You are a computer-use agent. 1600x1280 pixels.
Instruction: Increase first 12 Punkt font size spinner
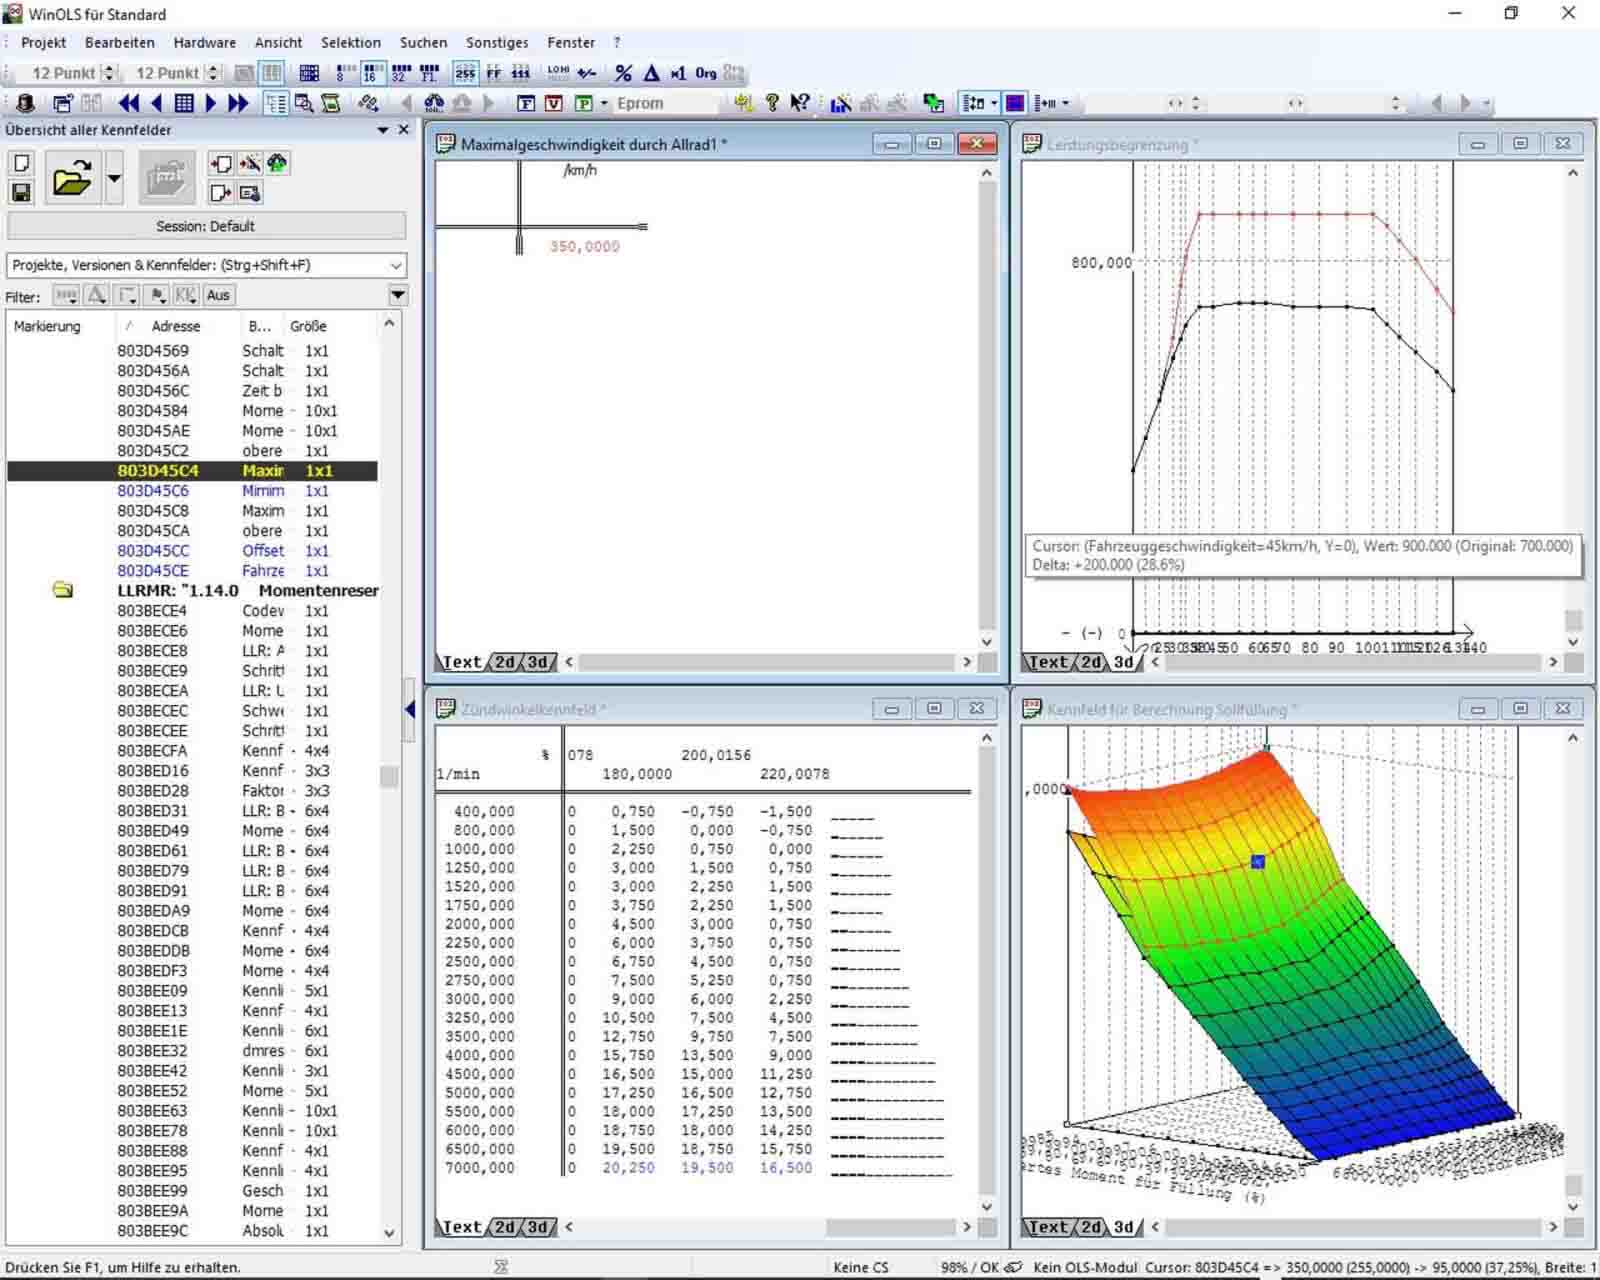pos(110,68)
